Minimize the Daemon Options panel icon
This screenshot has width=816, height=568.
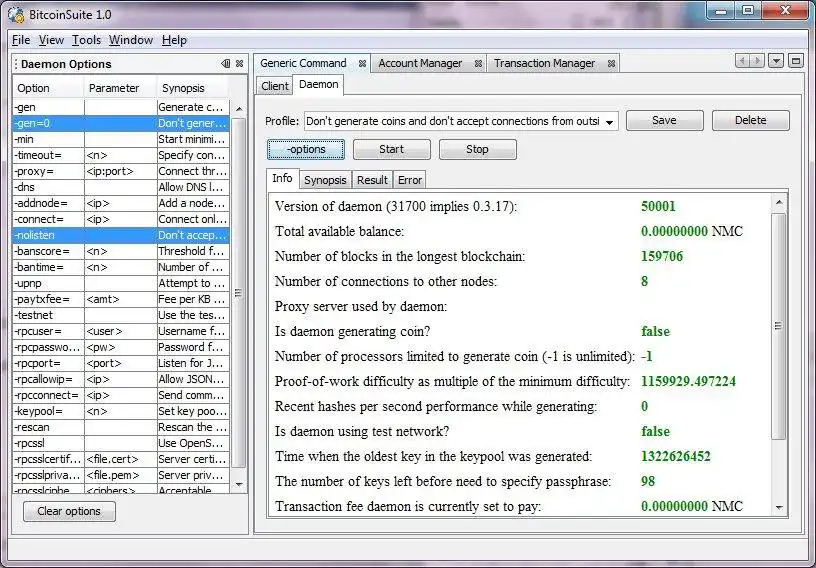(225, 64)
